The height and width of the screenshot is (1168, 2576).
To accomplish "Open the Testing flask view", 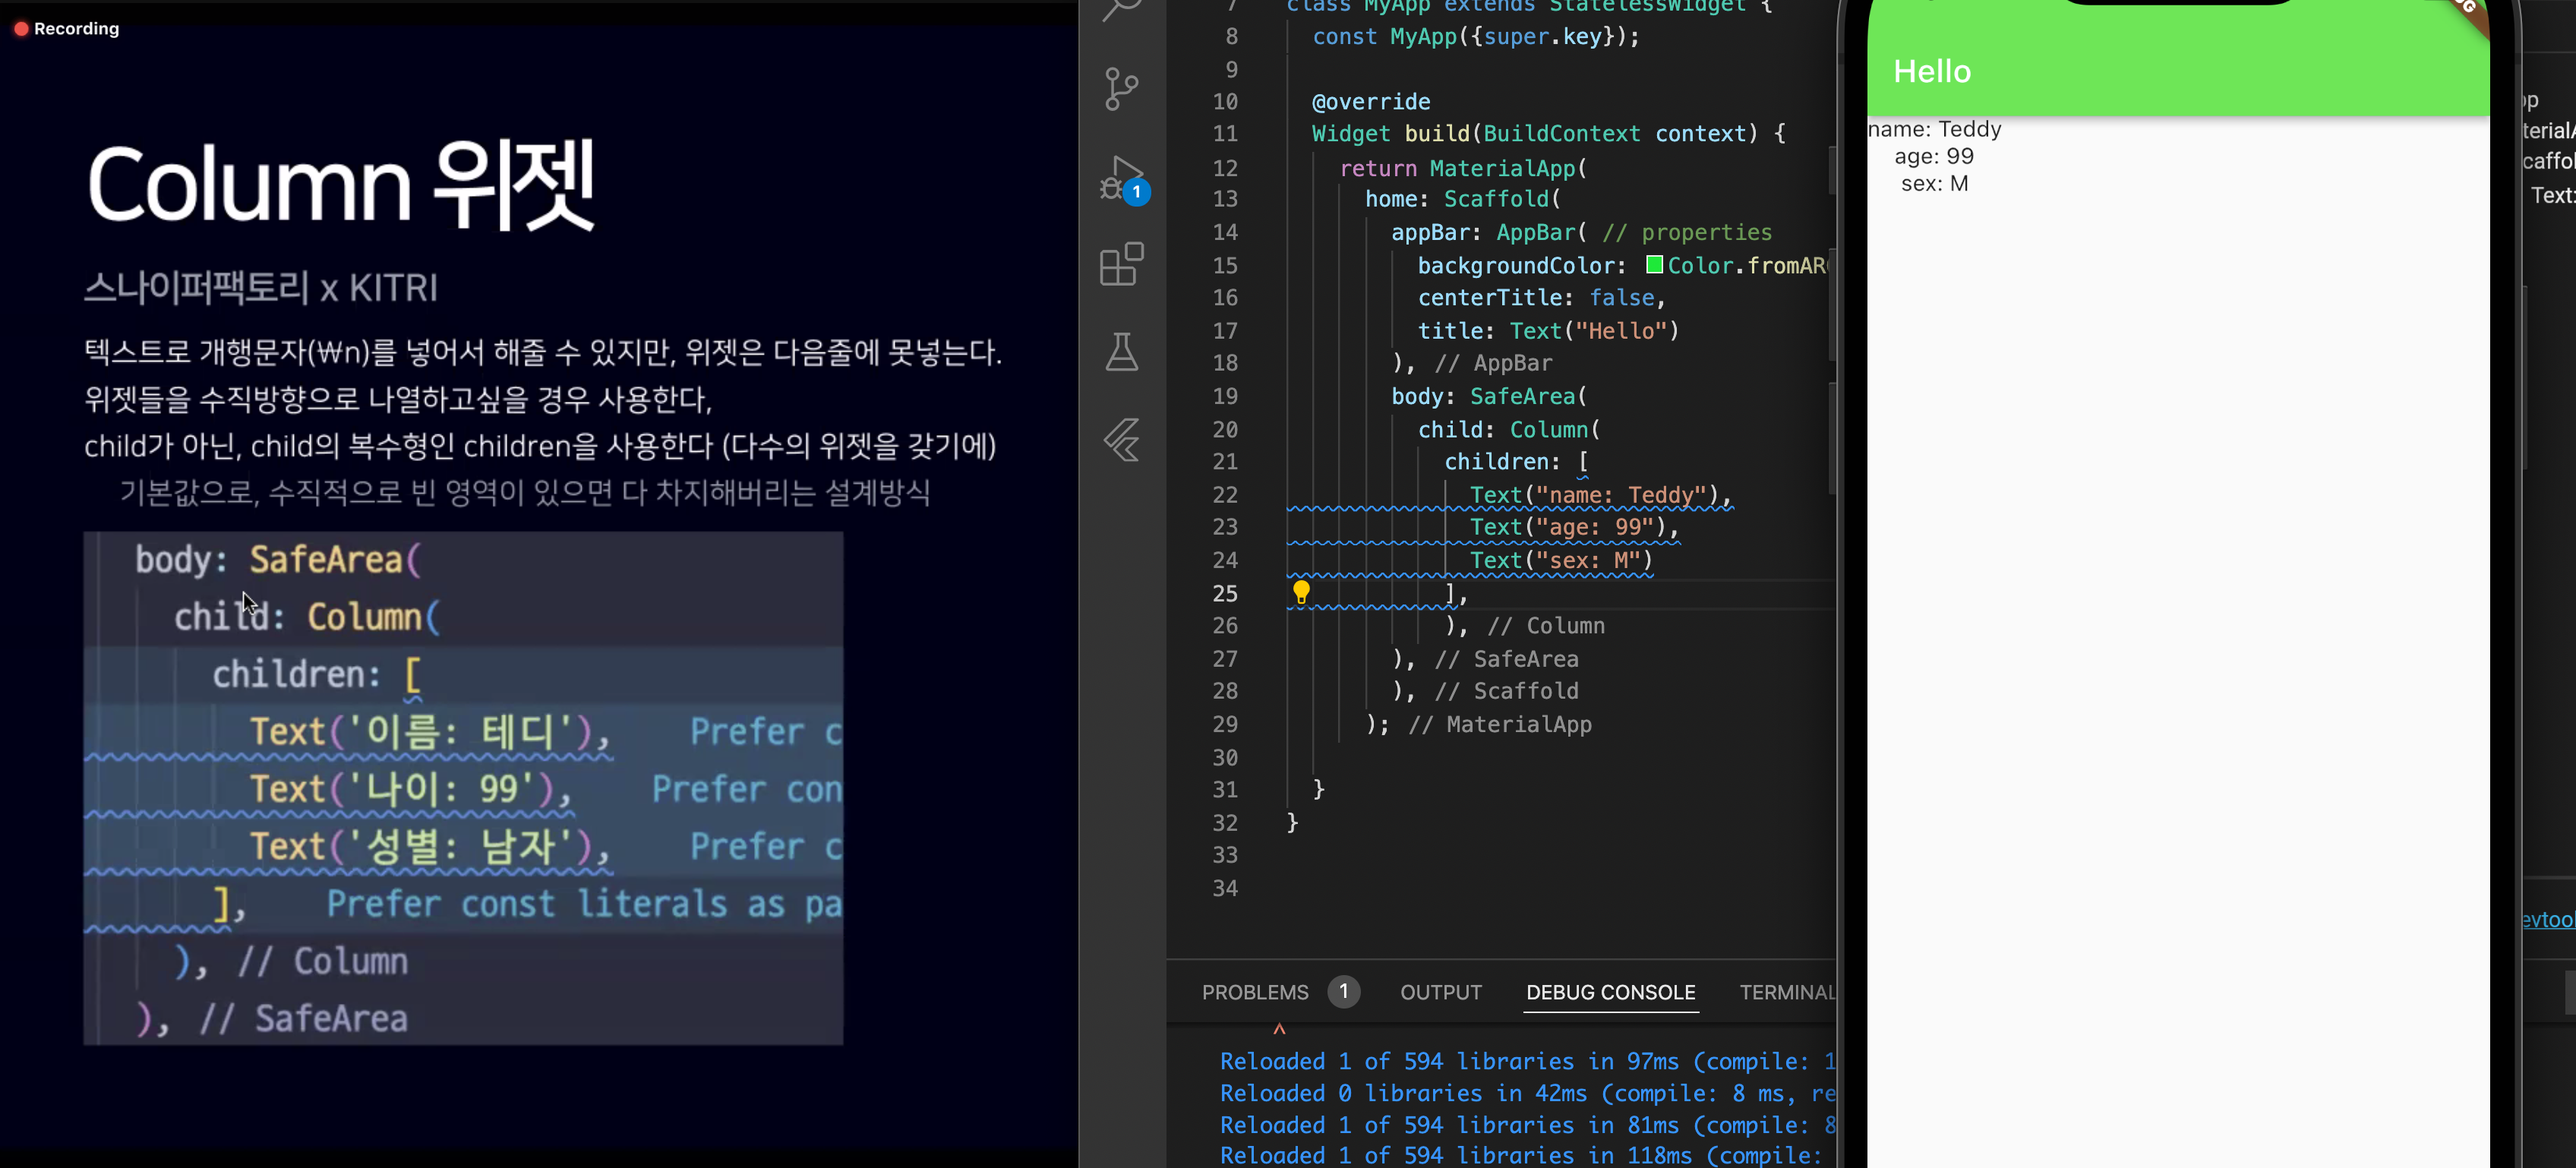I will (x=1121, y=352).
